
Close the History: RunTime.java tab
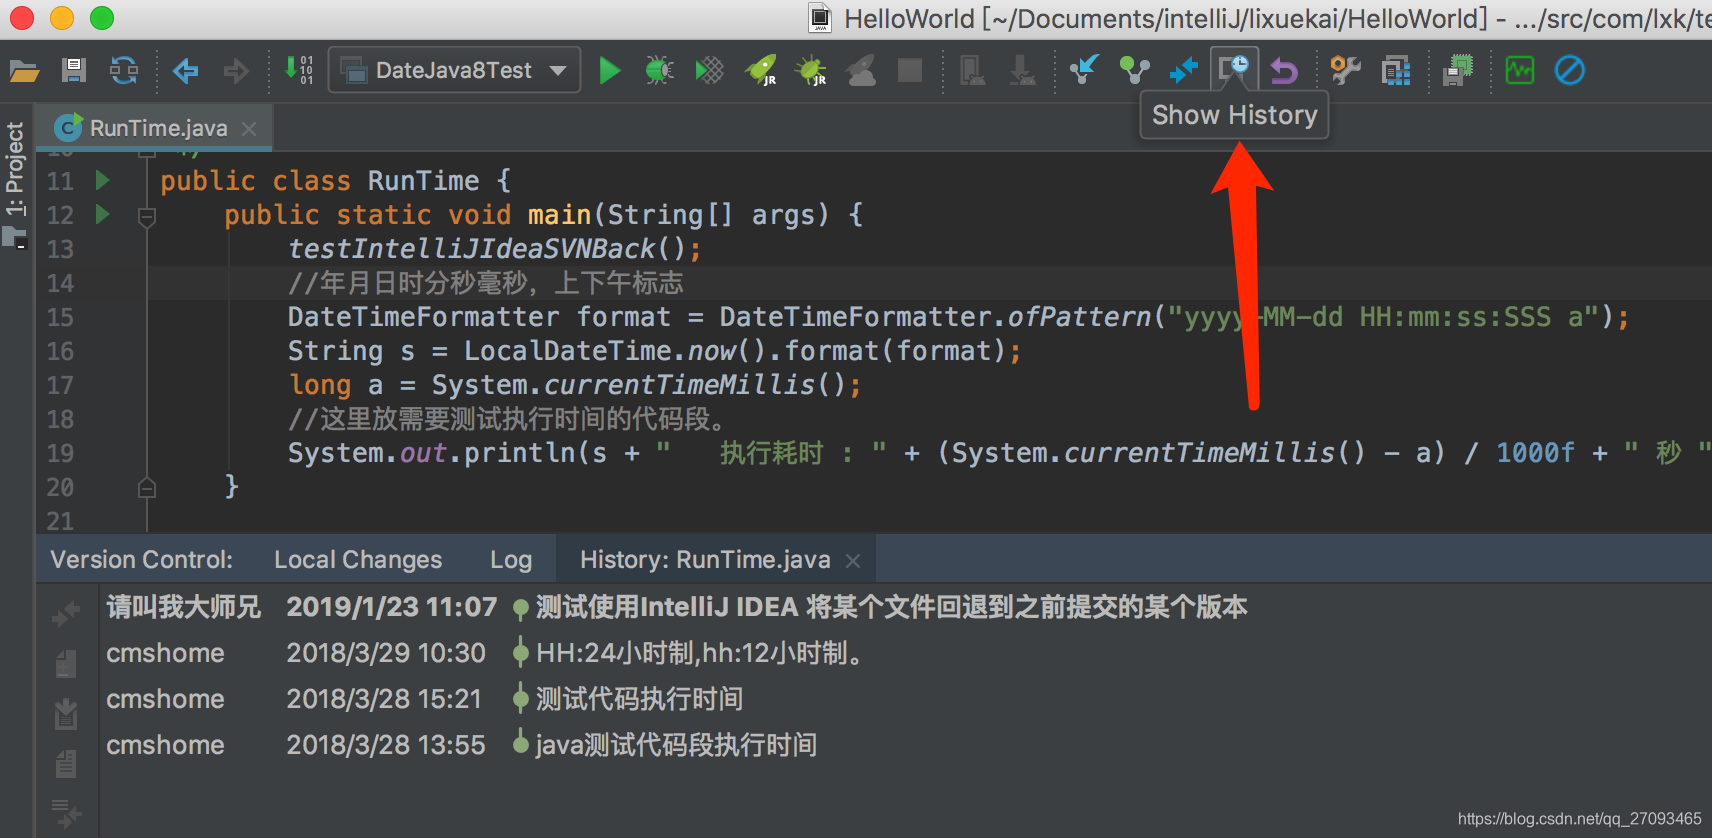[853, 561]
